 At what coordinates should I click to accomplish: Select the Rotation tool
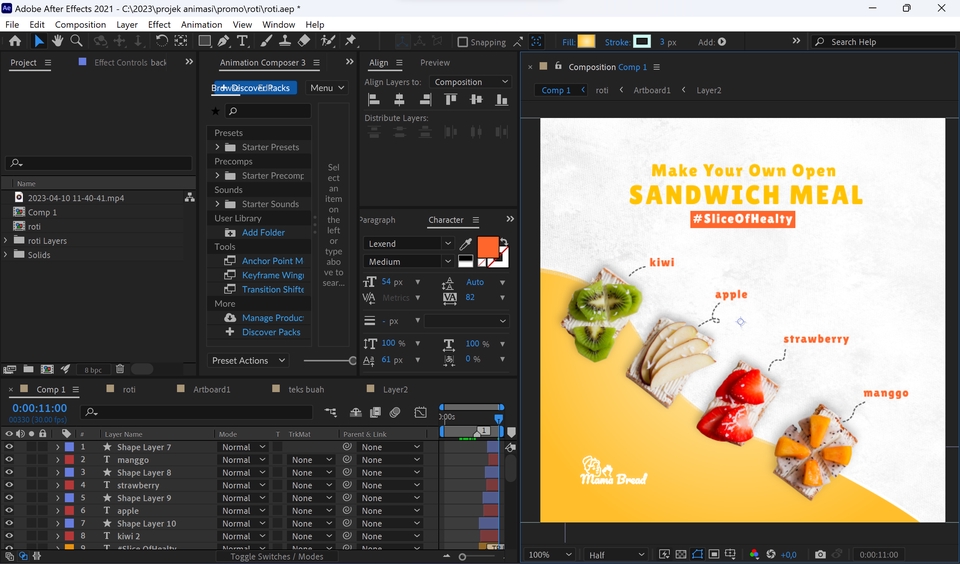161,41
